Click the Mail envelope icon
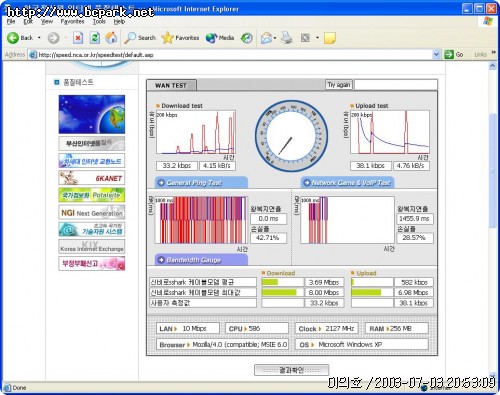 266,38
